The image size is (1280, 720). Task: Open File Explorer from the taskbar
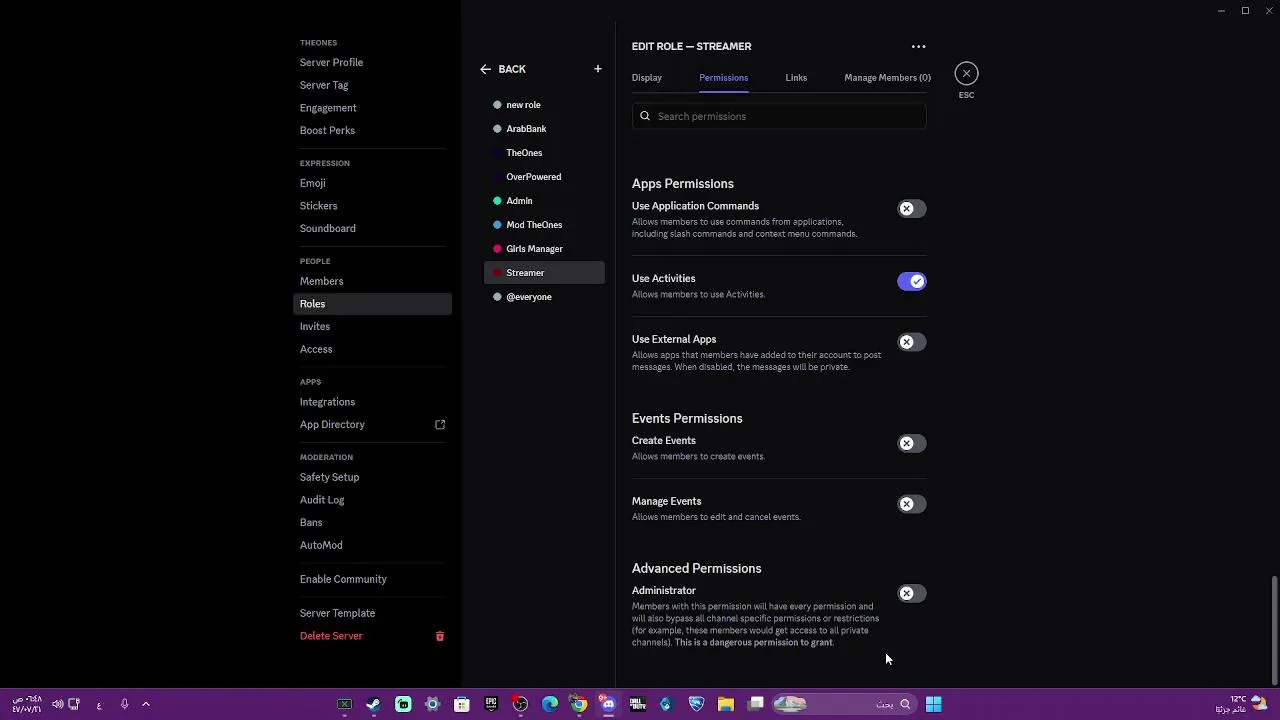pos(726,704)
